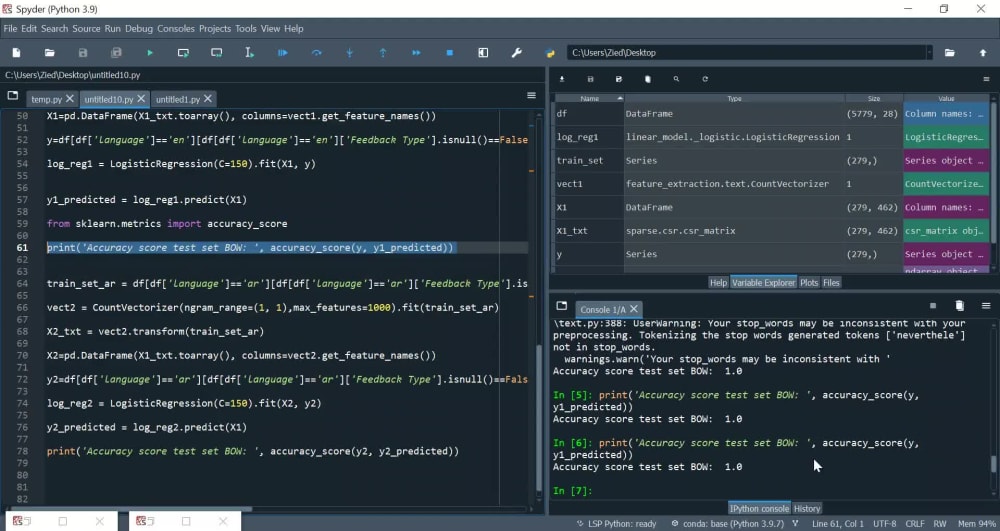Image resolution: width=1000 pixels, height=531 pixels.
Task: Import data in Variable Explorer
Action: (x=562, y=79)
